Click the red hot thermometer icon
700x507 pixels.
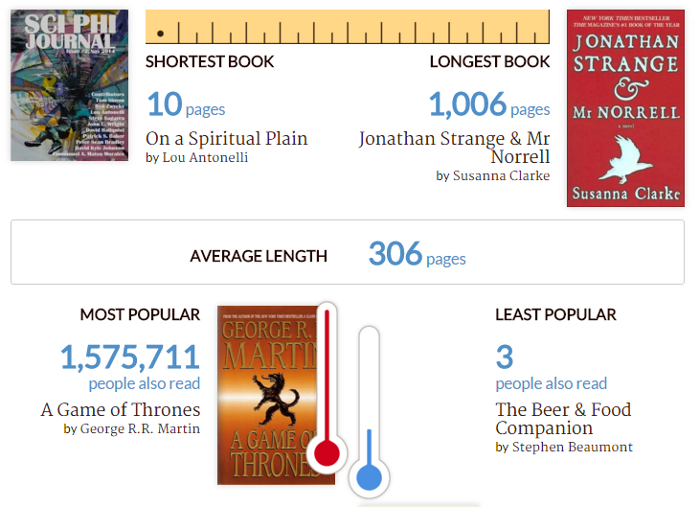click(327, 387)
